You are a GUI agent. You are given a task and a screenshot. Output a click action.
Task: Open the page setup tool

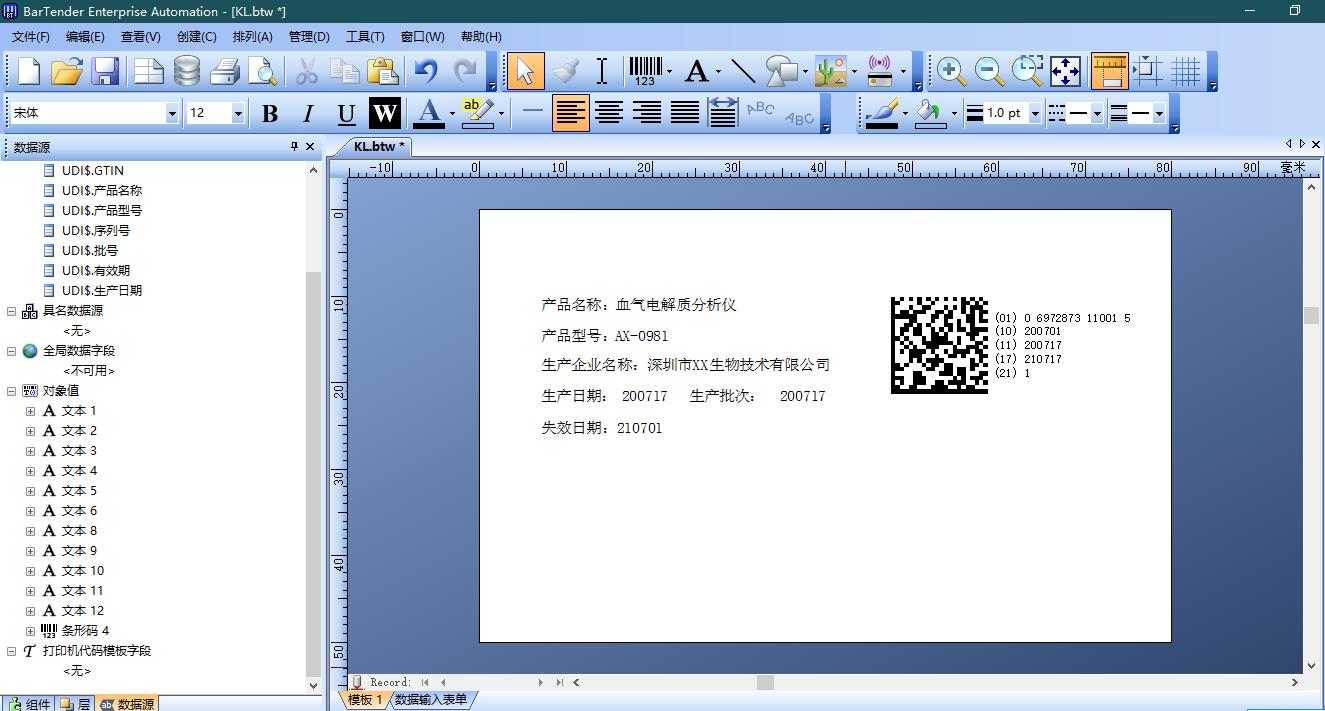coord(149,71)
